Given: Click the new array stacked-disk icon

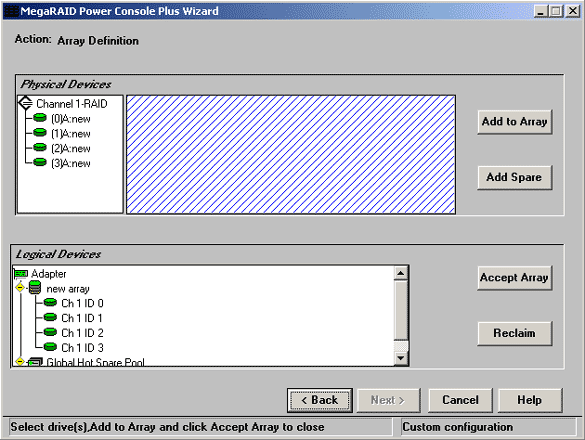Looking at the screenshot, I should click(x=35, y=288).
